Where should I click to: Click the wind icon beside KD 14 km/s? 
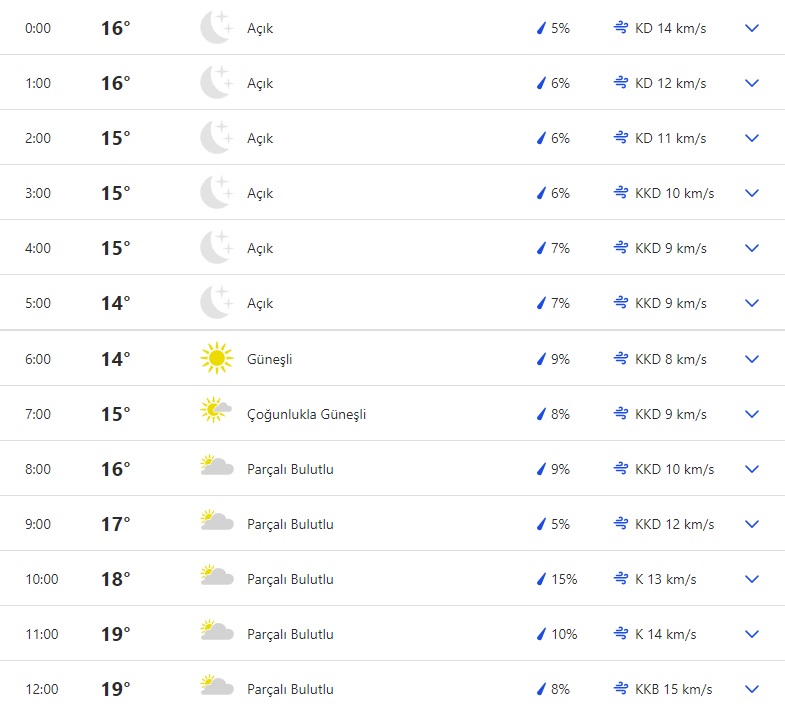click(621, 28)
